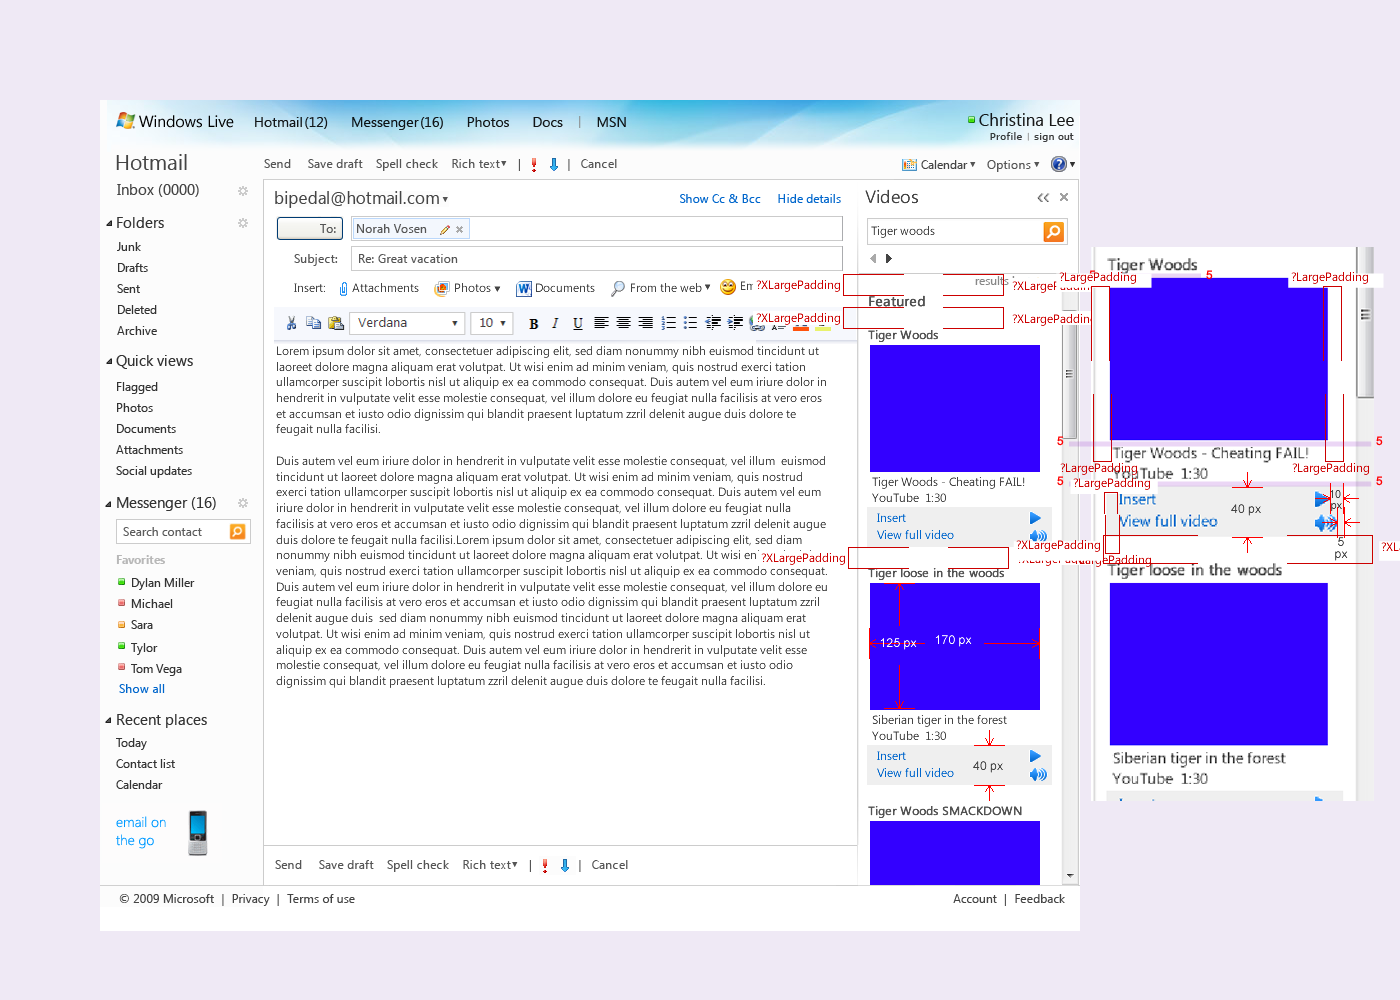Click Show all contacts link
Image resolution: width=1400 pixels, height=1000 pixels.
pyautogui.click(x=141, y=689)
